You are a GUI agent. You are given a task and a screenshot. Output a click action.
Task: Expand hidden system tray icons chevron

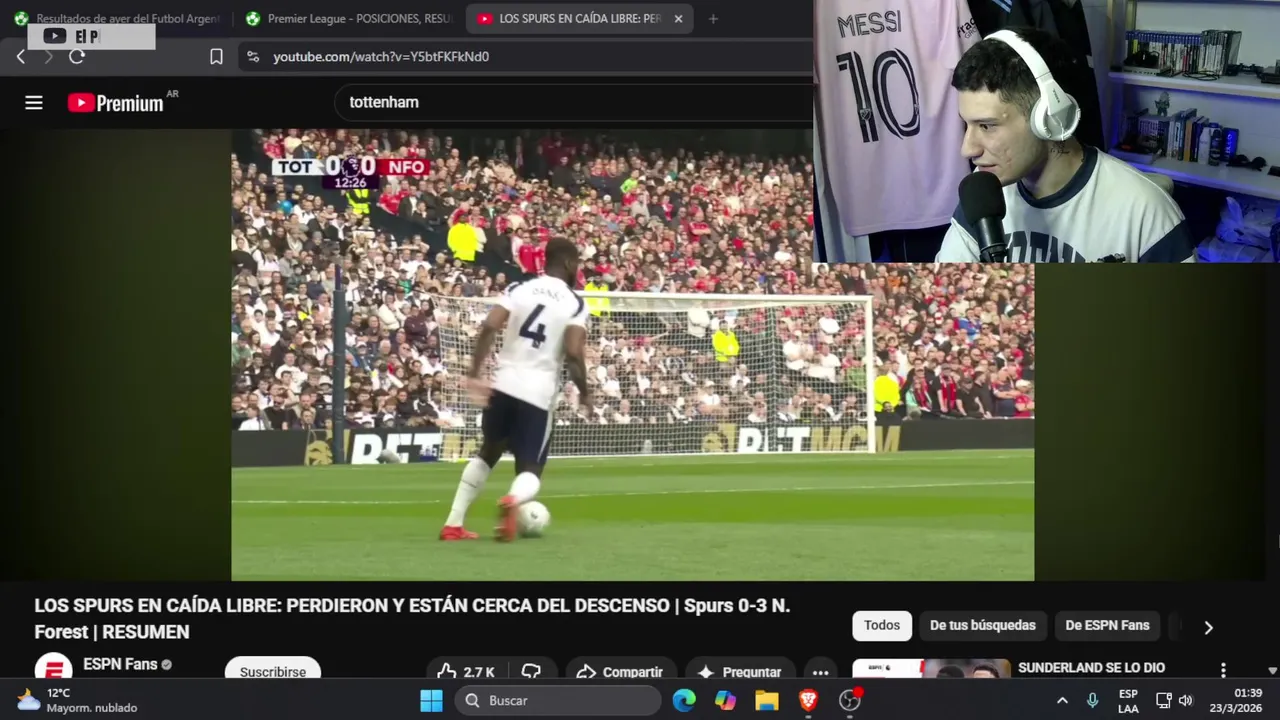(1062, 700)
